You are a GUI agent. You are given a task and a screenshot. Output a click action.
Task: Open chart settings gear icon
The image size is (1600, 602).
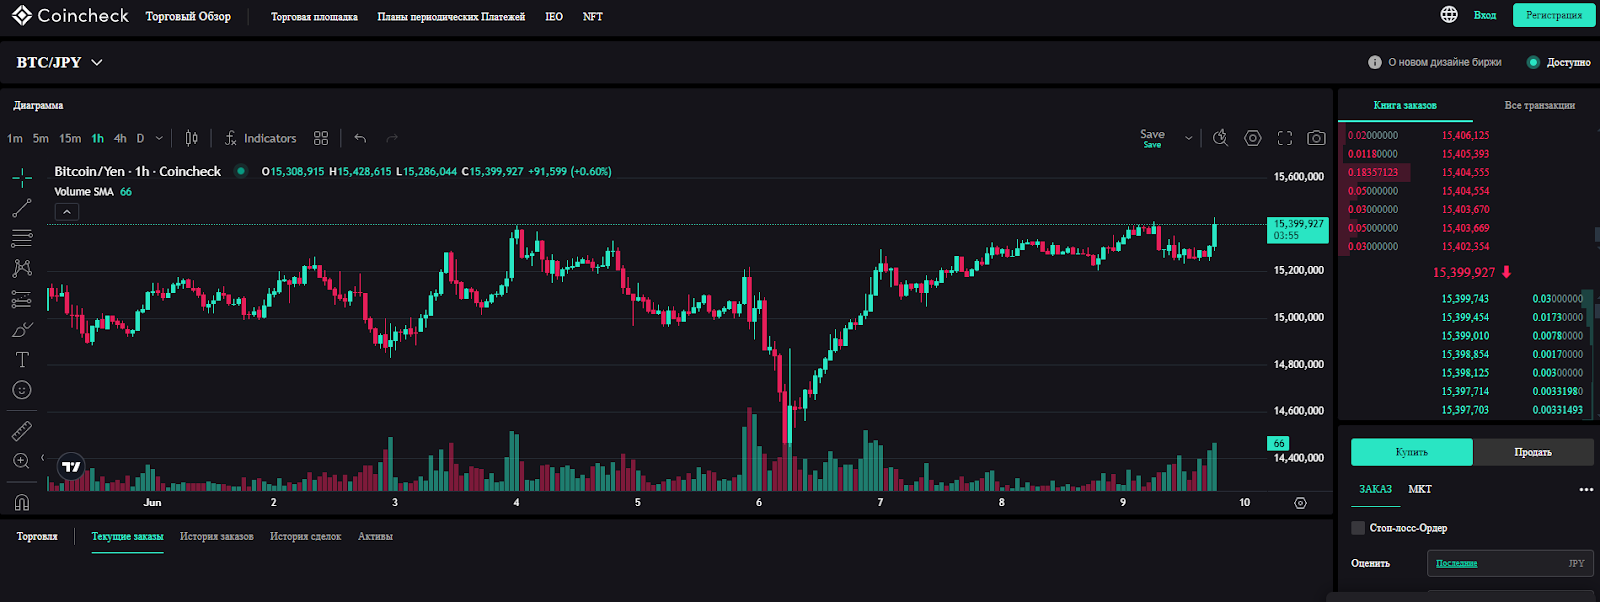[x=1253, y=138]
